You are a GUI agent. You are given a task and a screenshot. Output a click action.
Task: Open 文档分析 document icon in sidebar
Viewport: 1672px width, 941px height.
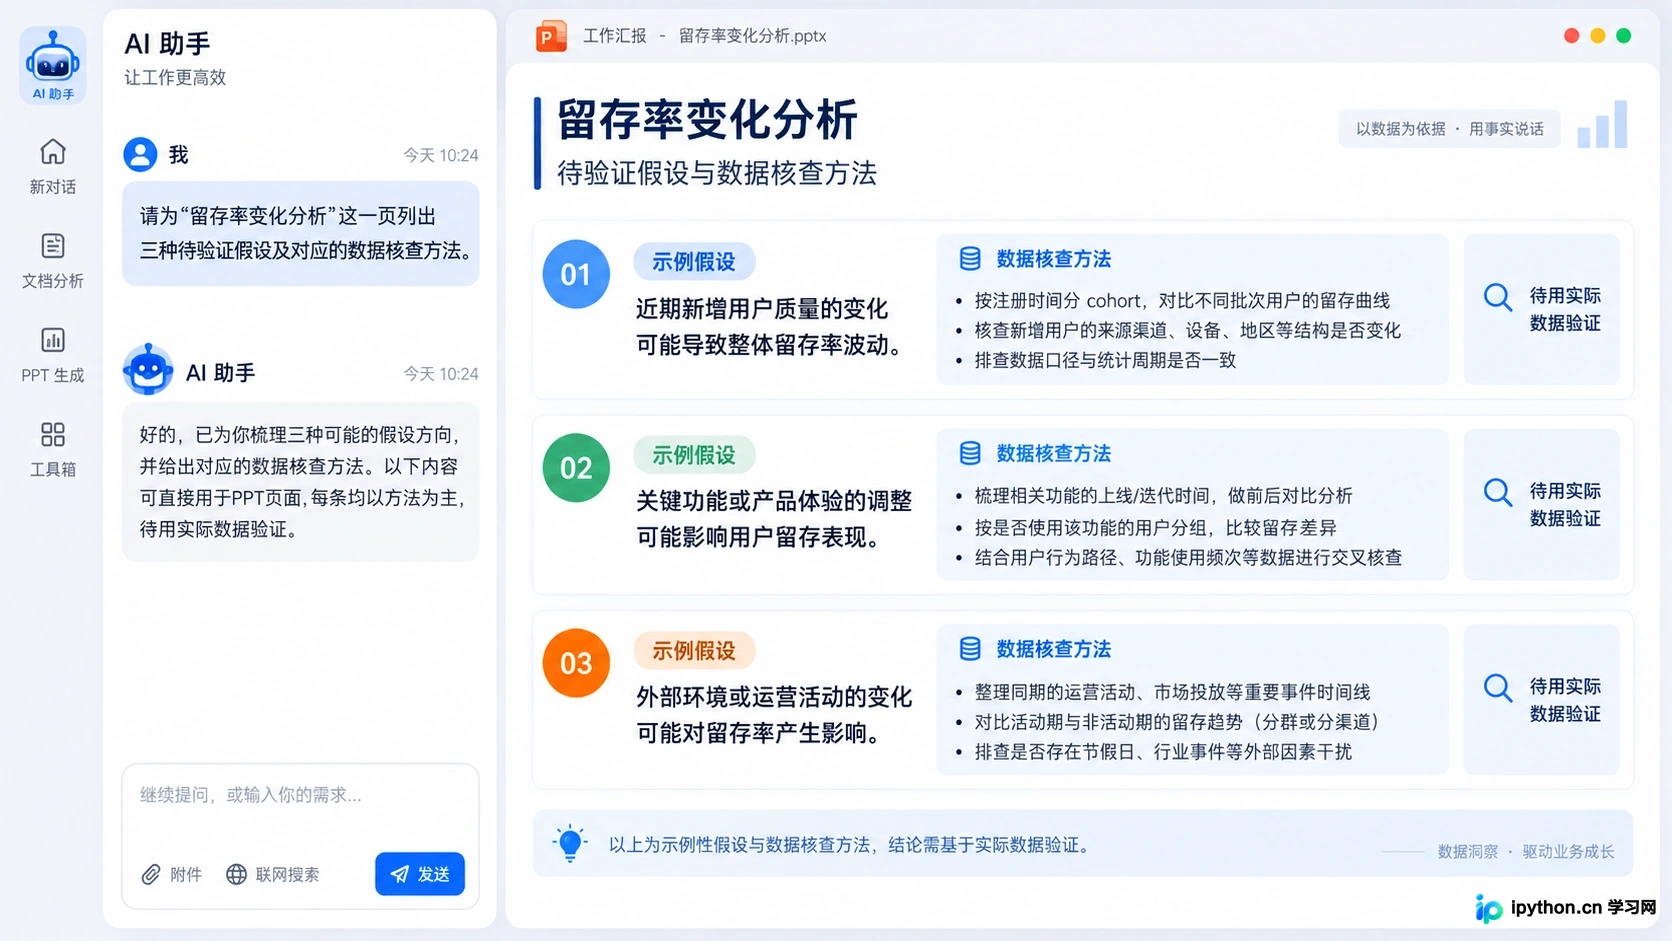[53, 246]
